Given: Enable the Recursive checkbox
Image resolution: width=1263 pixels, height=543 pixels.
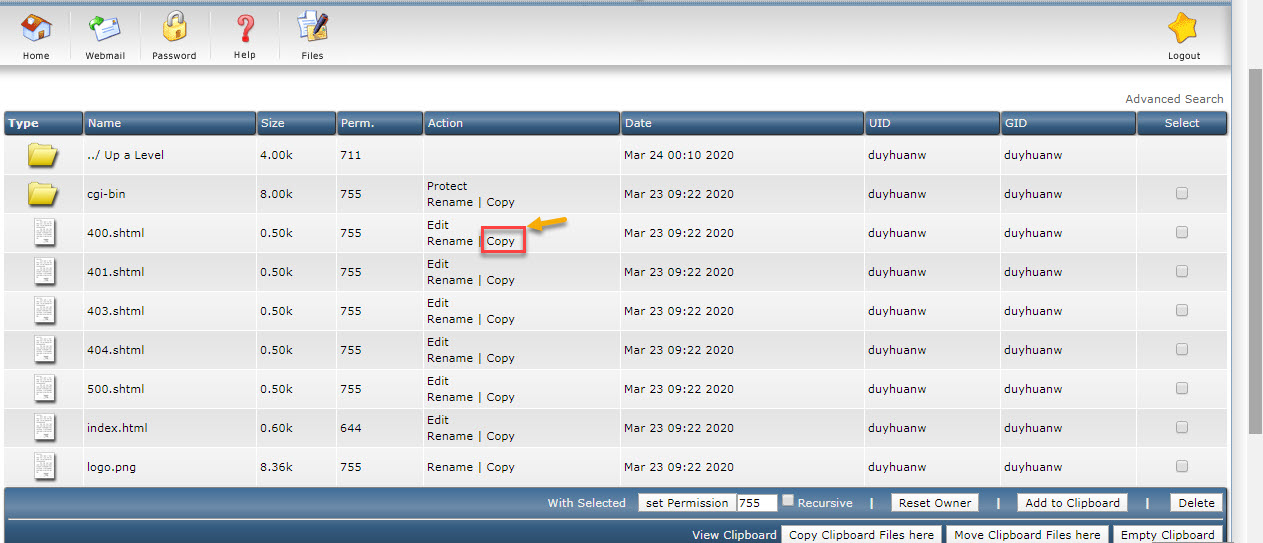Looking at the screenshot, I should 788,501.
